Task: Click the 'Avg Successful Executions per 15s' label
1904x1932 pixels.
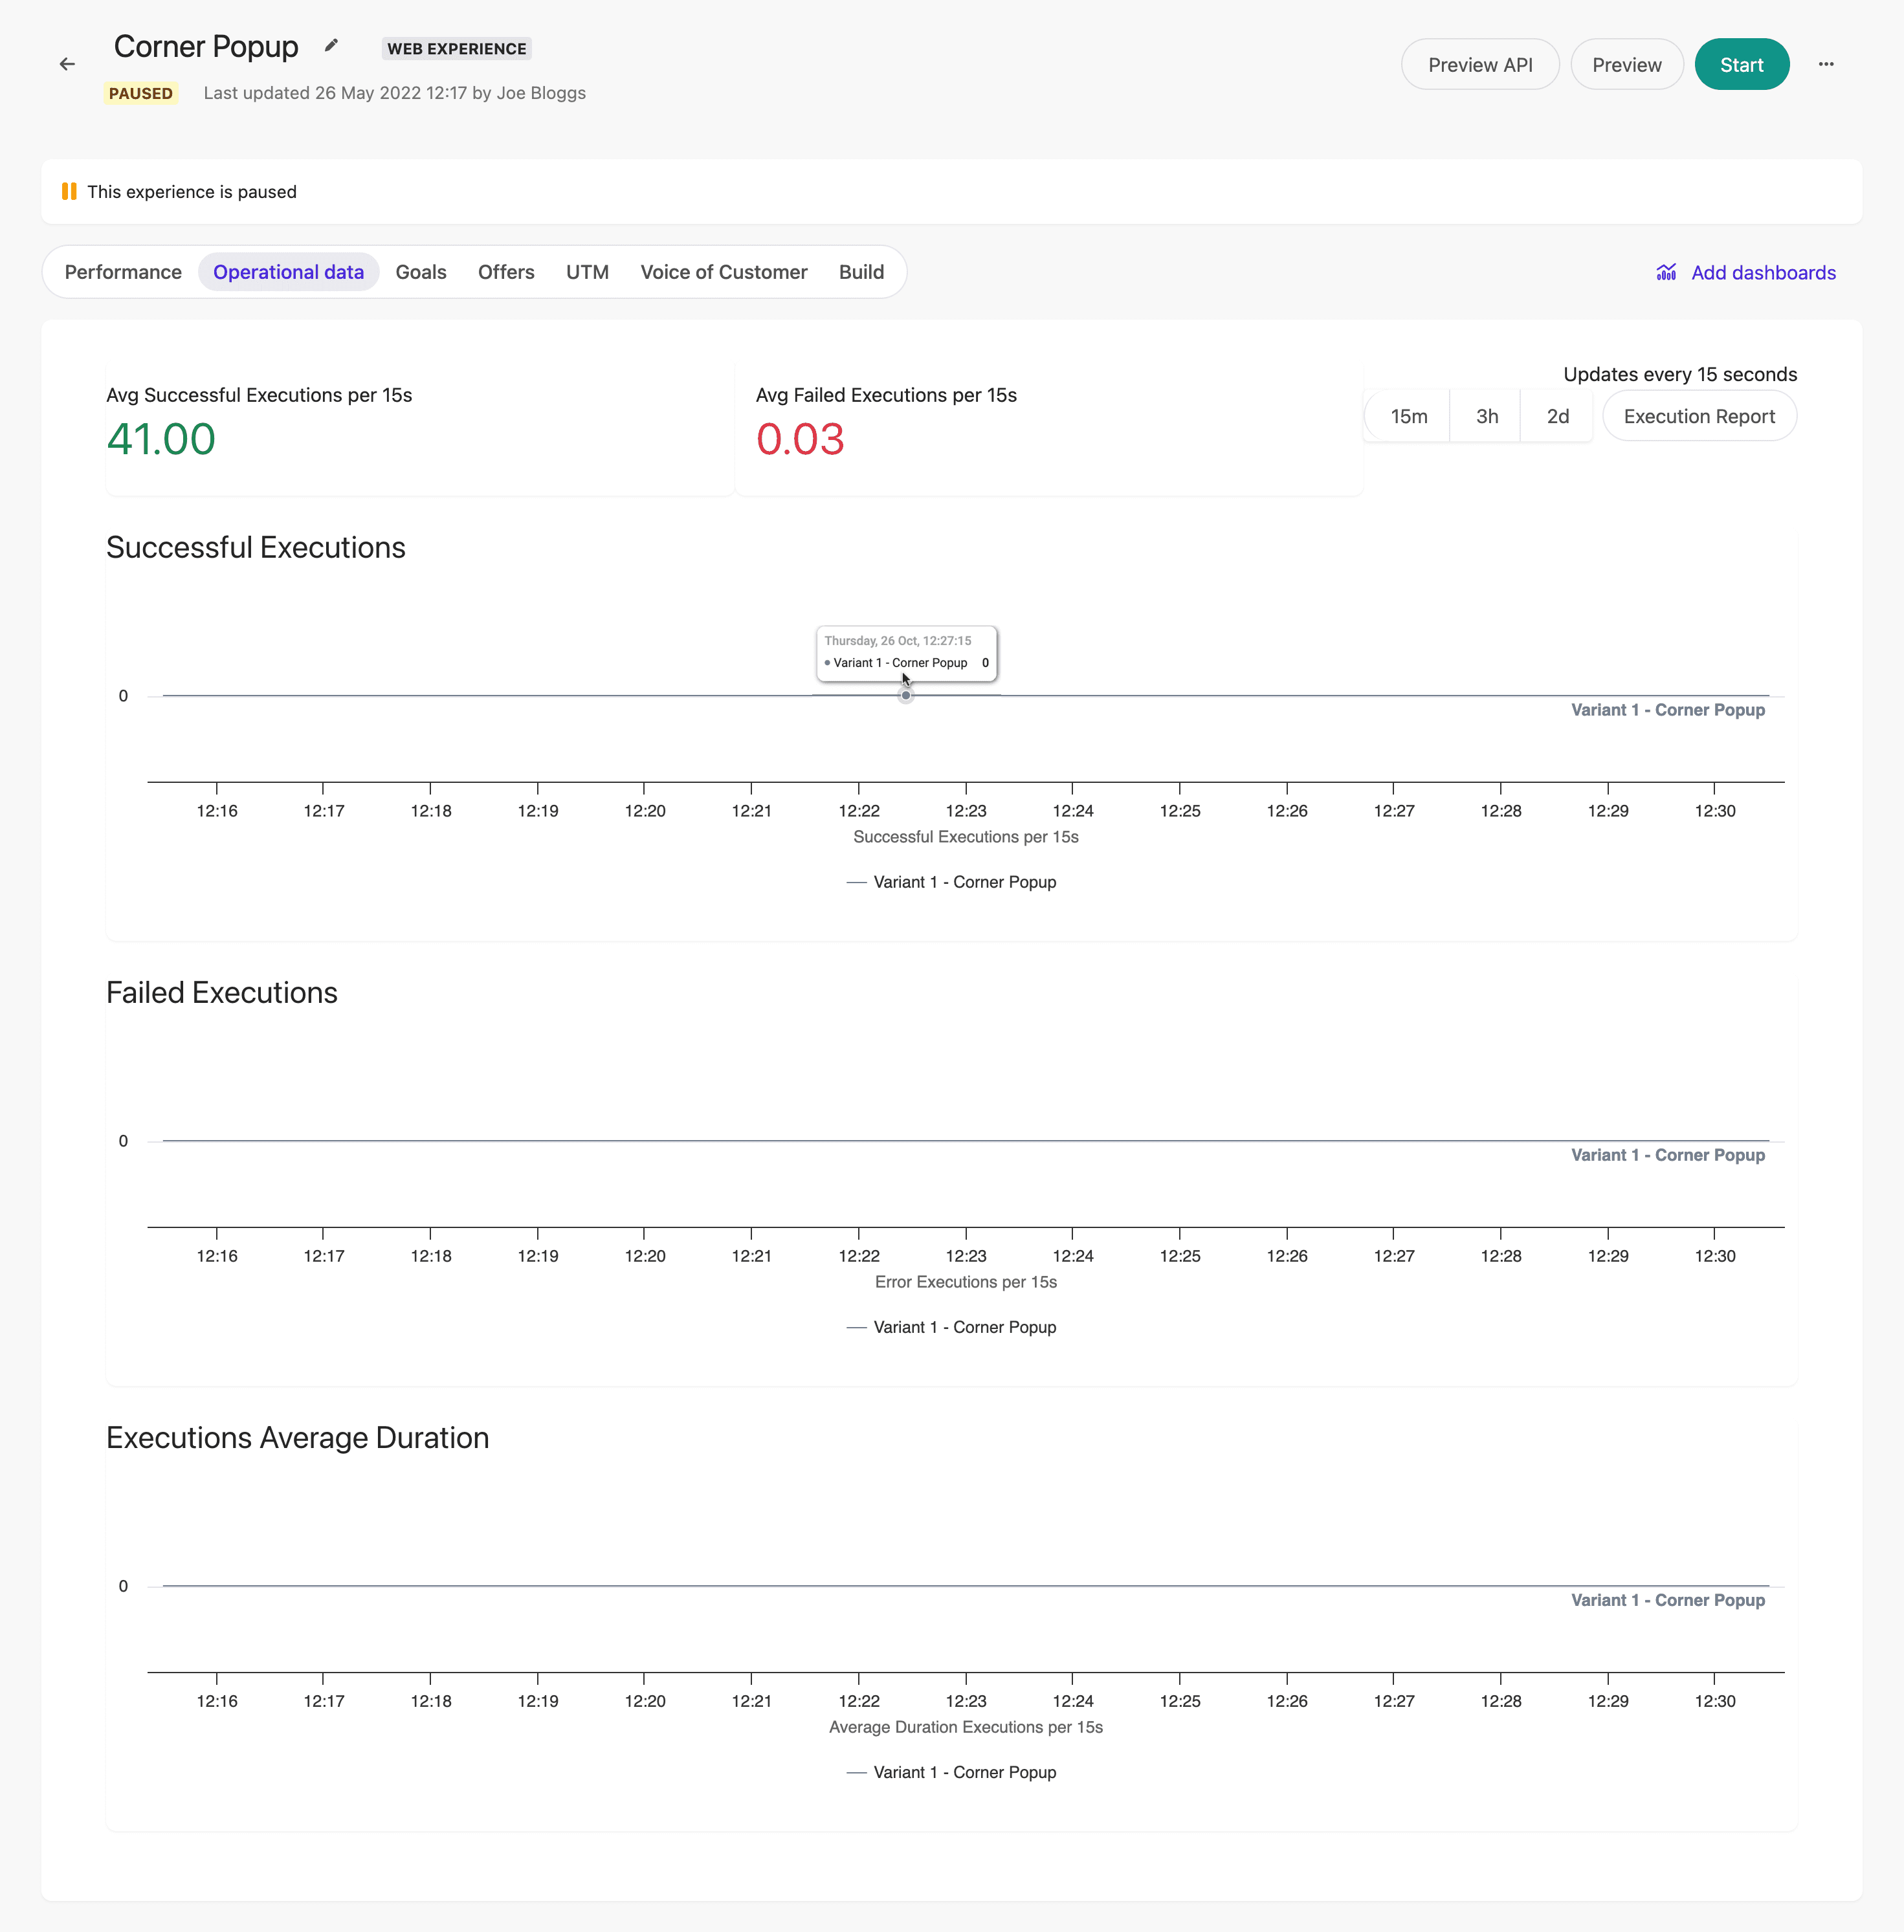Action: (259, 395)
